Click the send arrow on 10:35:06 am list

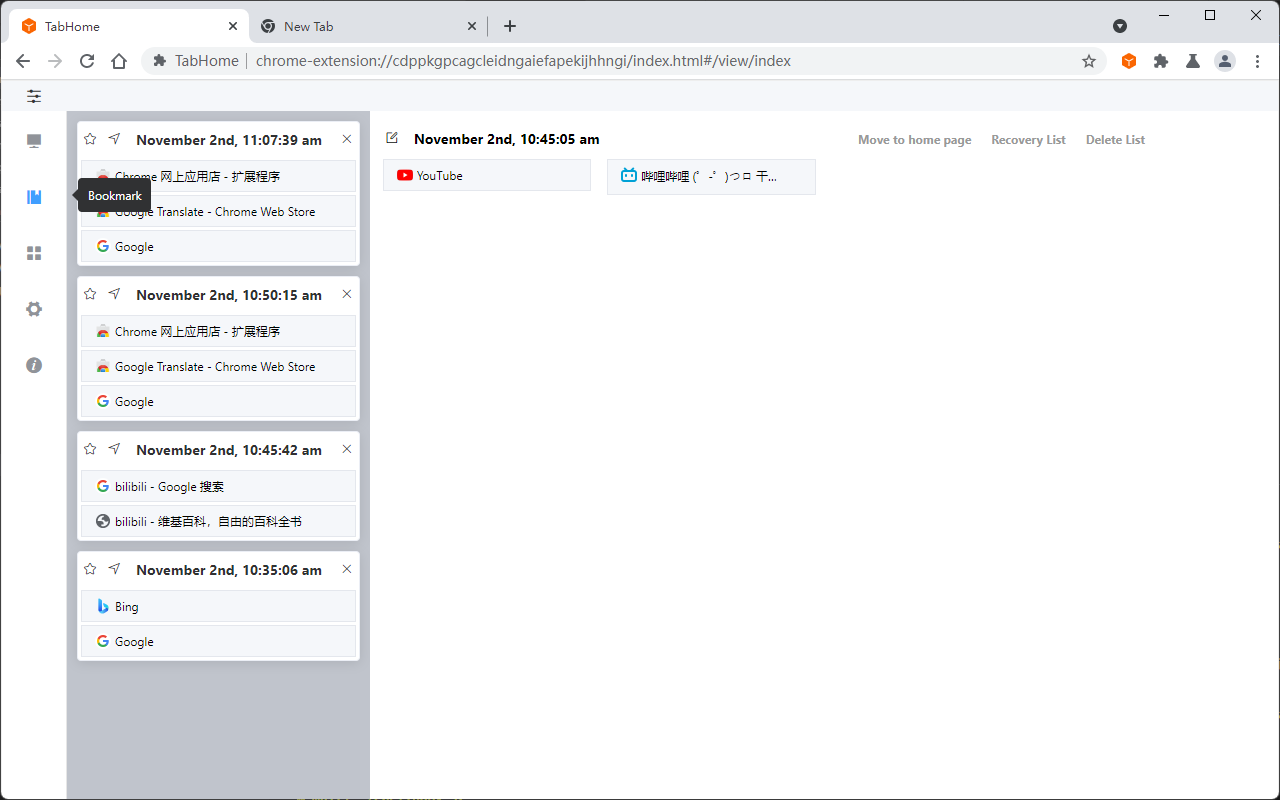[114, 569]
